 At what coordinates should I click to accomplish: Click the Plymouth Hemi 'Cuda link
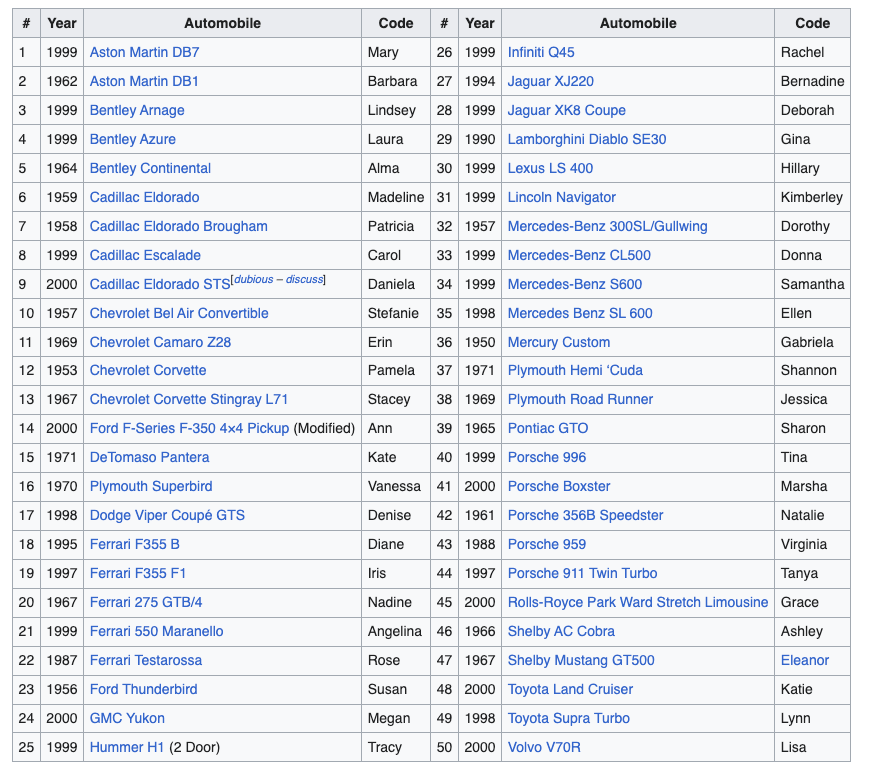click(x=575, y=370)
